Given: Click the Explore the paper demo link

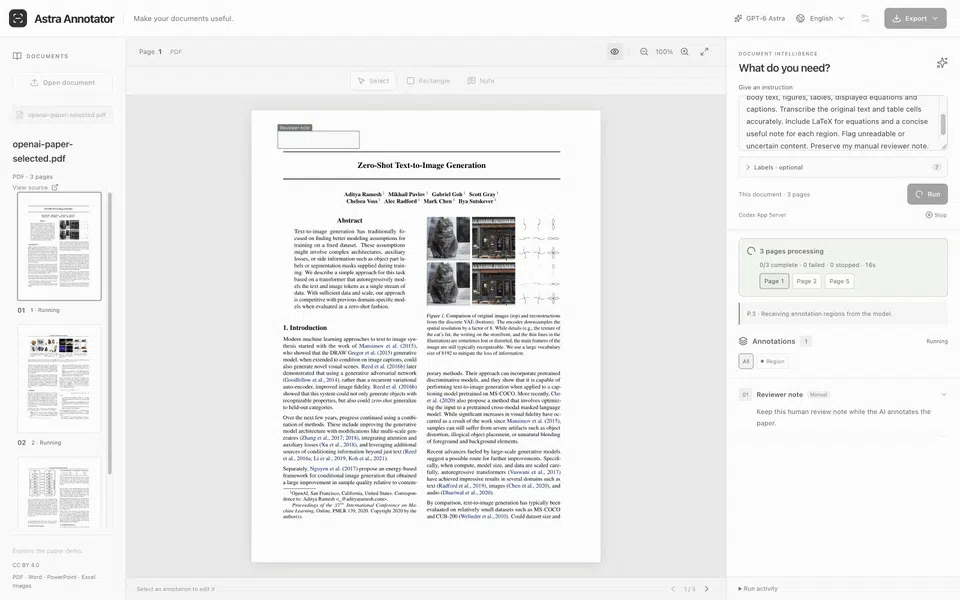Looking at the screenshot, I should point(47,550).
